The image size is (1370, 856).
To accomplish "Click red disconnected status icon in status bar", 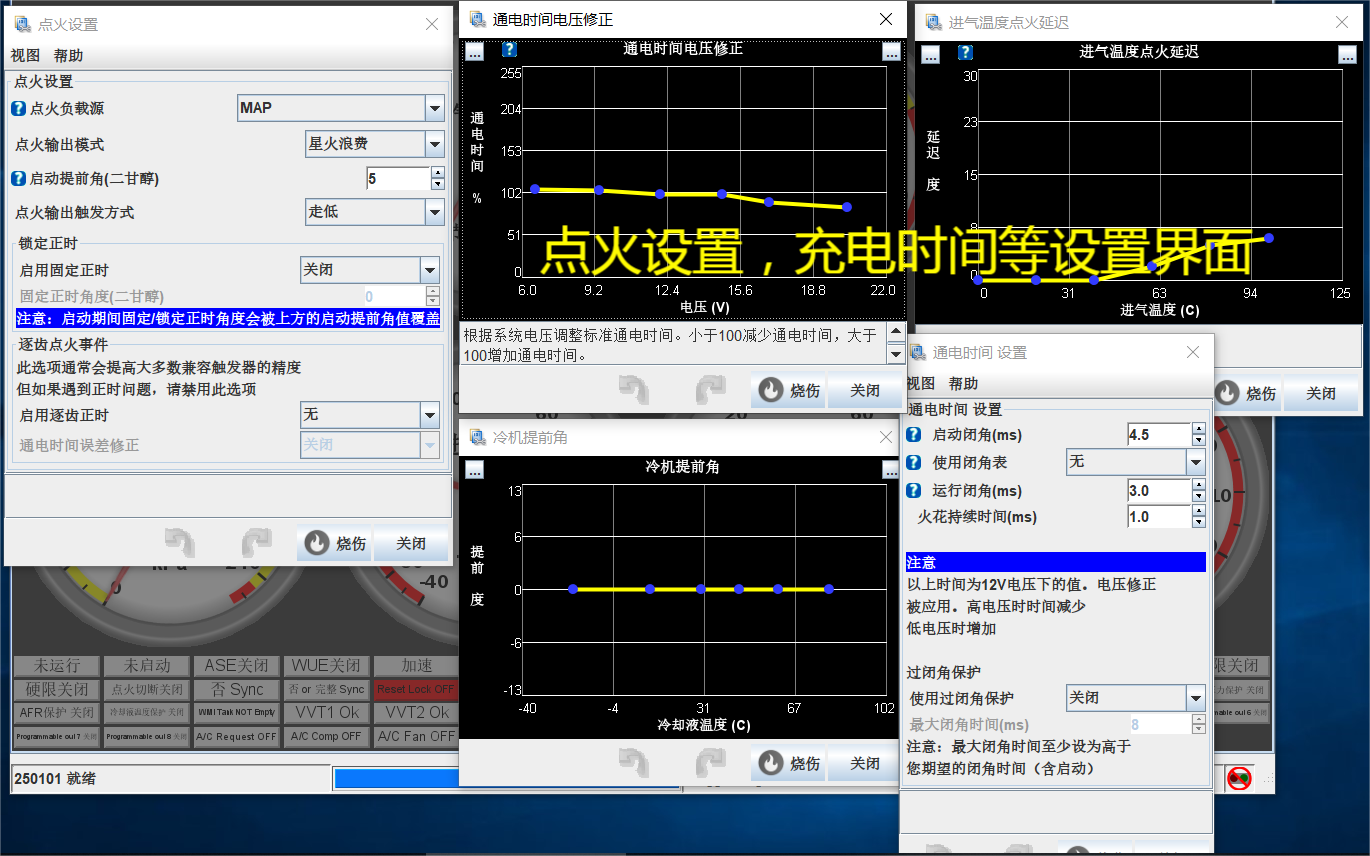I will (x=1239, y=778).
